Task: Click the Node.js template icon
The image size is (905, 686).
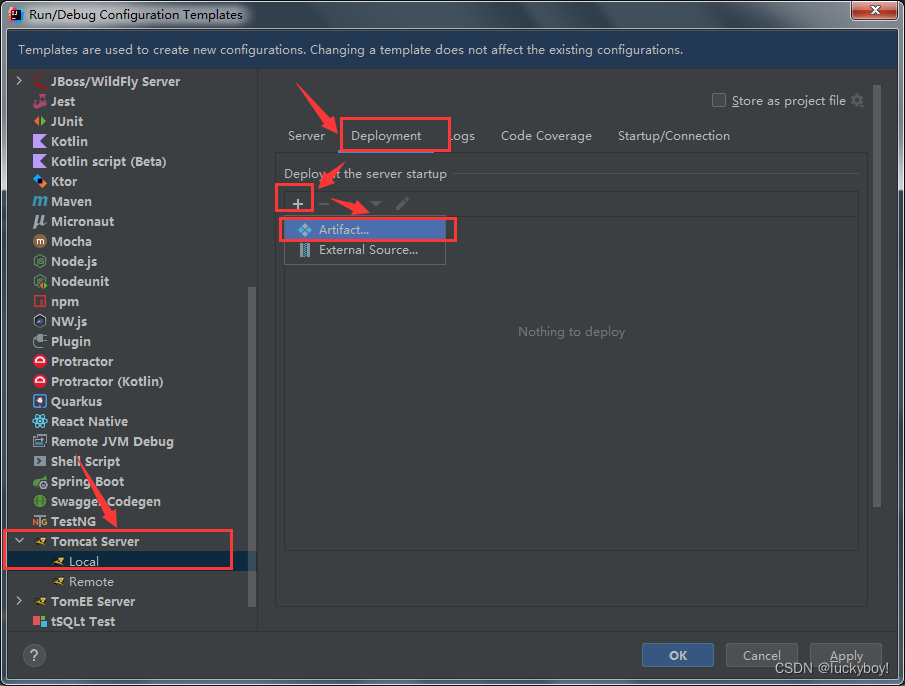Action: (40, 261)
